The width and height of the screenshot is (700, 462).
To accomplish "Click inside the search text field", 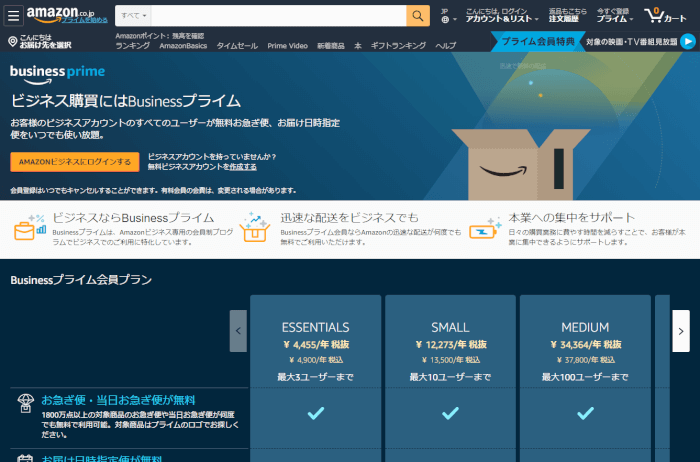I will pos(278,15).
